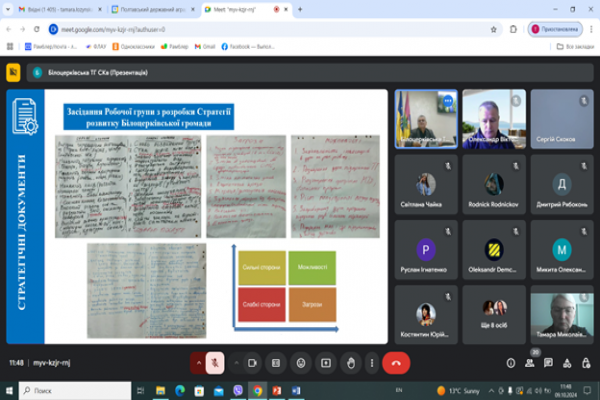Viewport: 600px width, 400px height.
Task: Expand video settings arrow beside camera
Action: click(236, 363)
